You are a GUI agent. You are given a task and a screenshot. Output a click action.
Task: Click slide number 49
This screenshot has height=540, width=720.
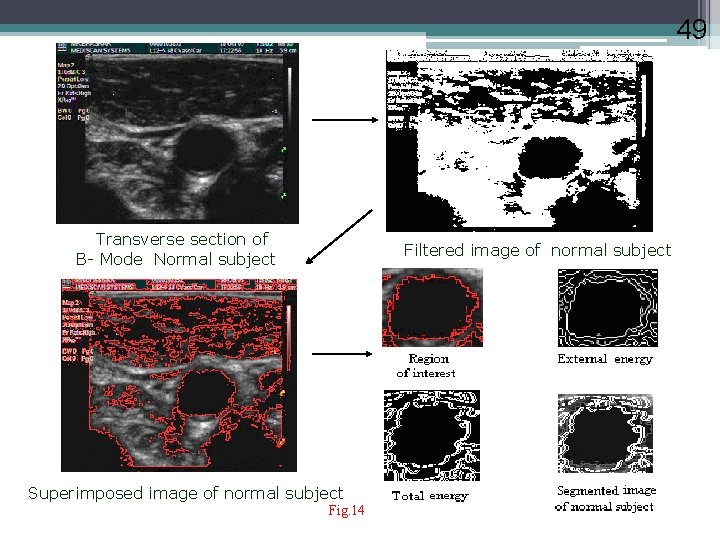pos(691,29)
